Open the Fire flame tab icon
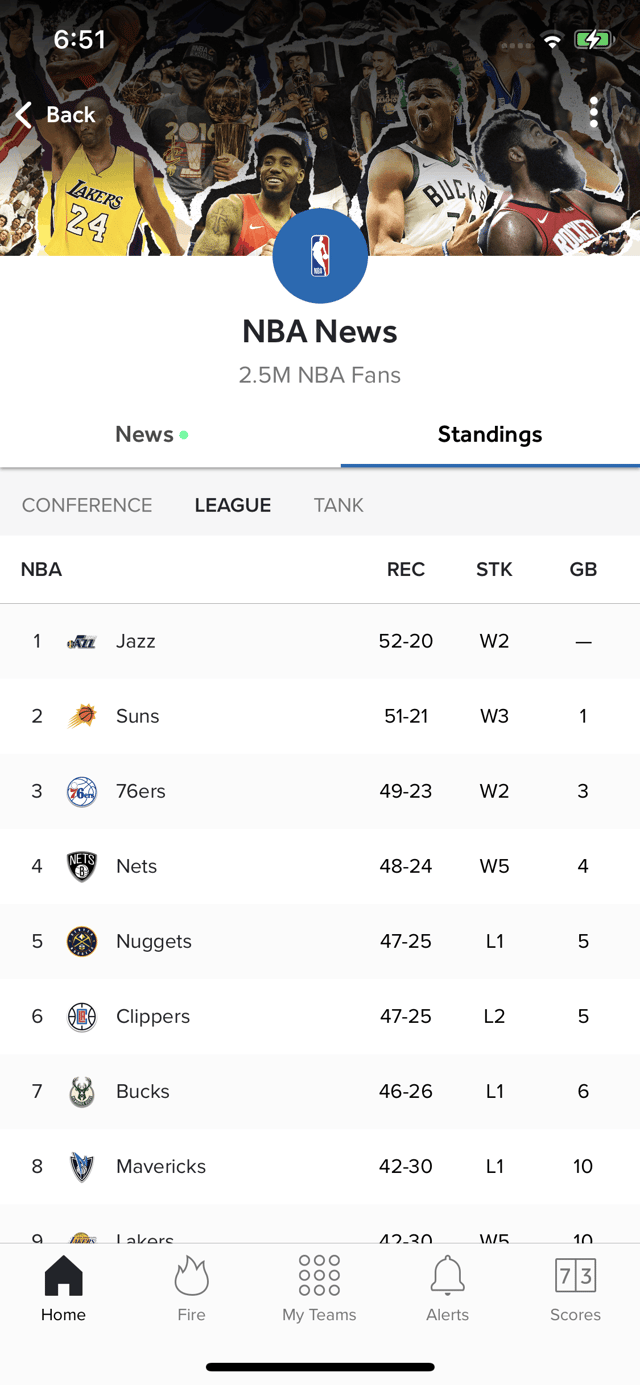This screenshot has width=640, height=1385. 191,1276
